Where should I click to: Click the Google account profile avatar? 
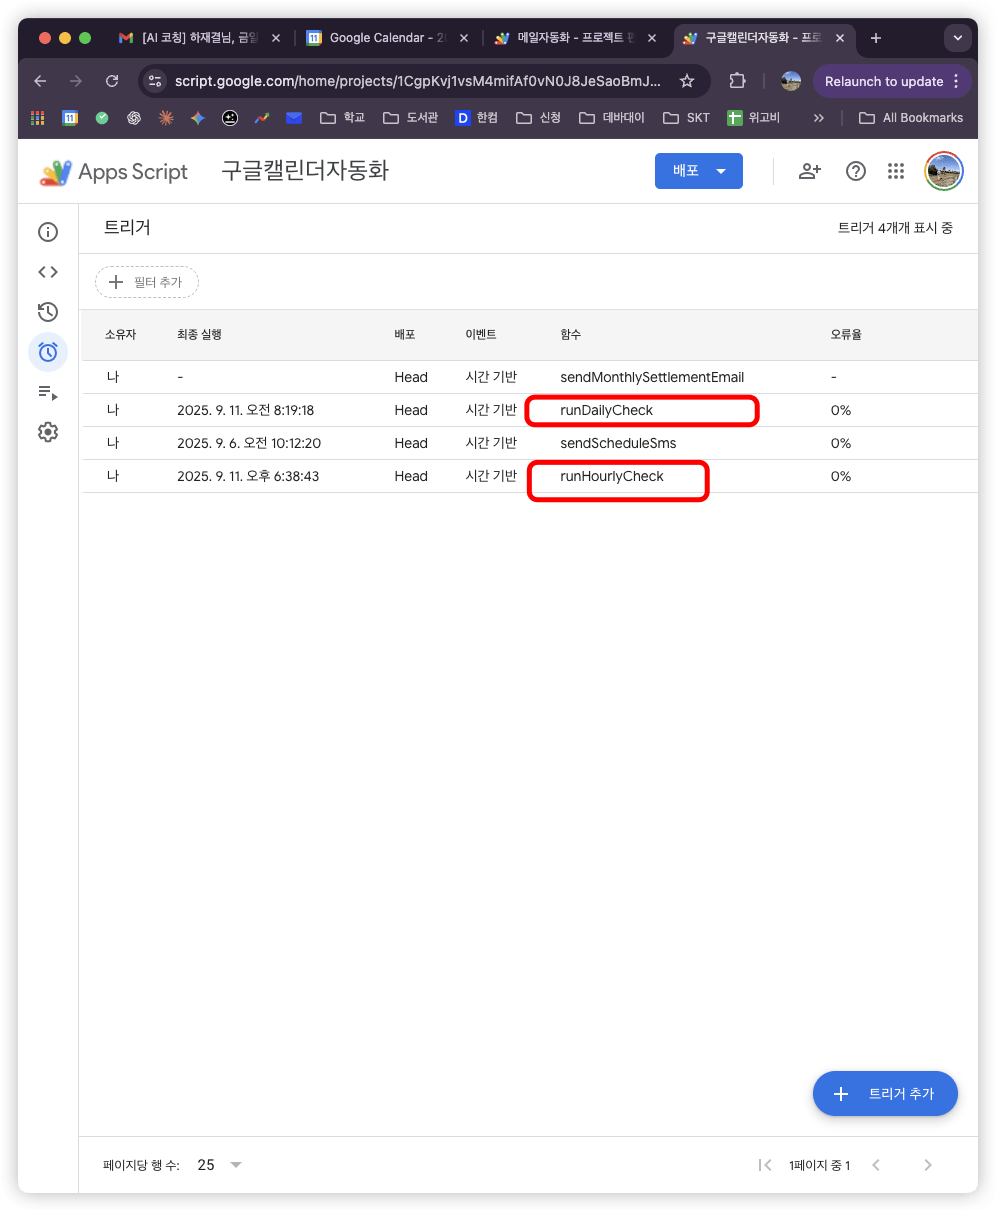click(x=944, y=171)
